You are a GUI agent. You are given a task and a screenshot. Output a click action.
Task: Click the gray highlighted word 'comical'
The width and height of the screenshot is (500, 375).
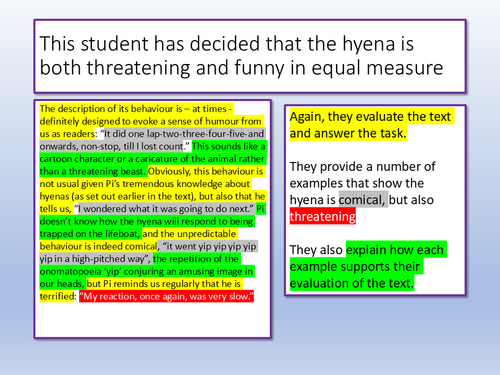click(x=363, y=200)
